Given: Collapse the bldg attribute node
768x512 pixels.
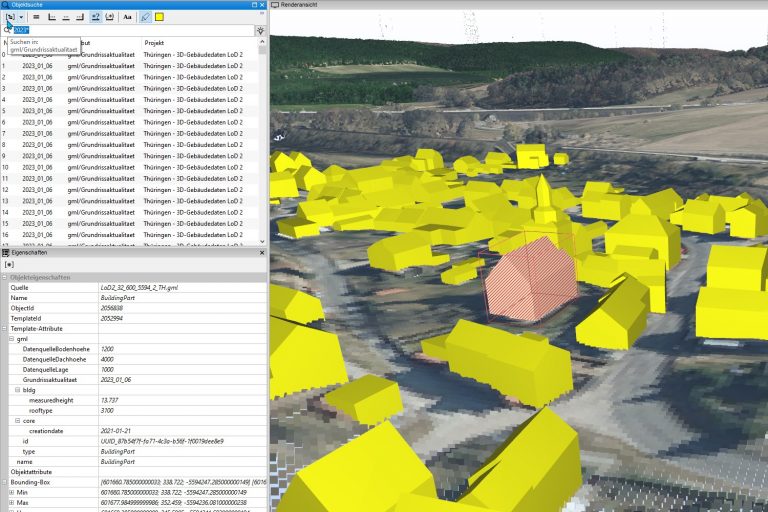Looking at the screenshot, I should pyautogui.click(x=19, y=389).
